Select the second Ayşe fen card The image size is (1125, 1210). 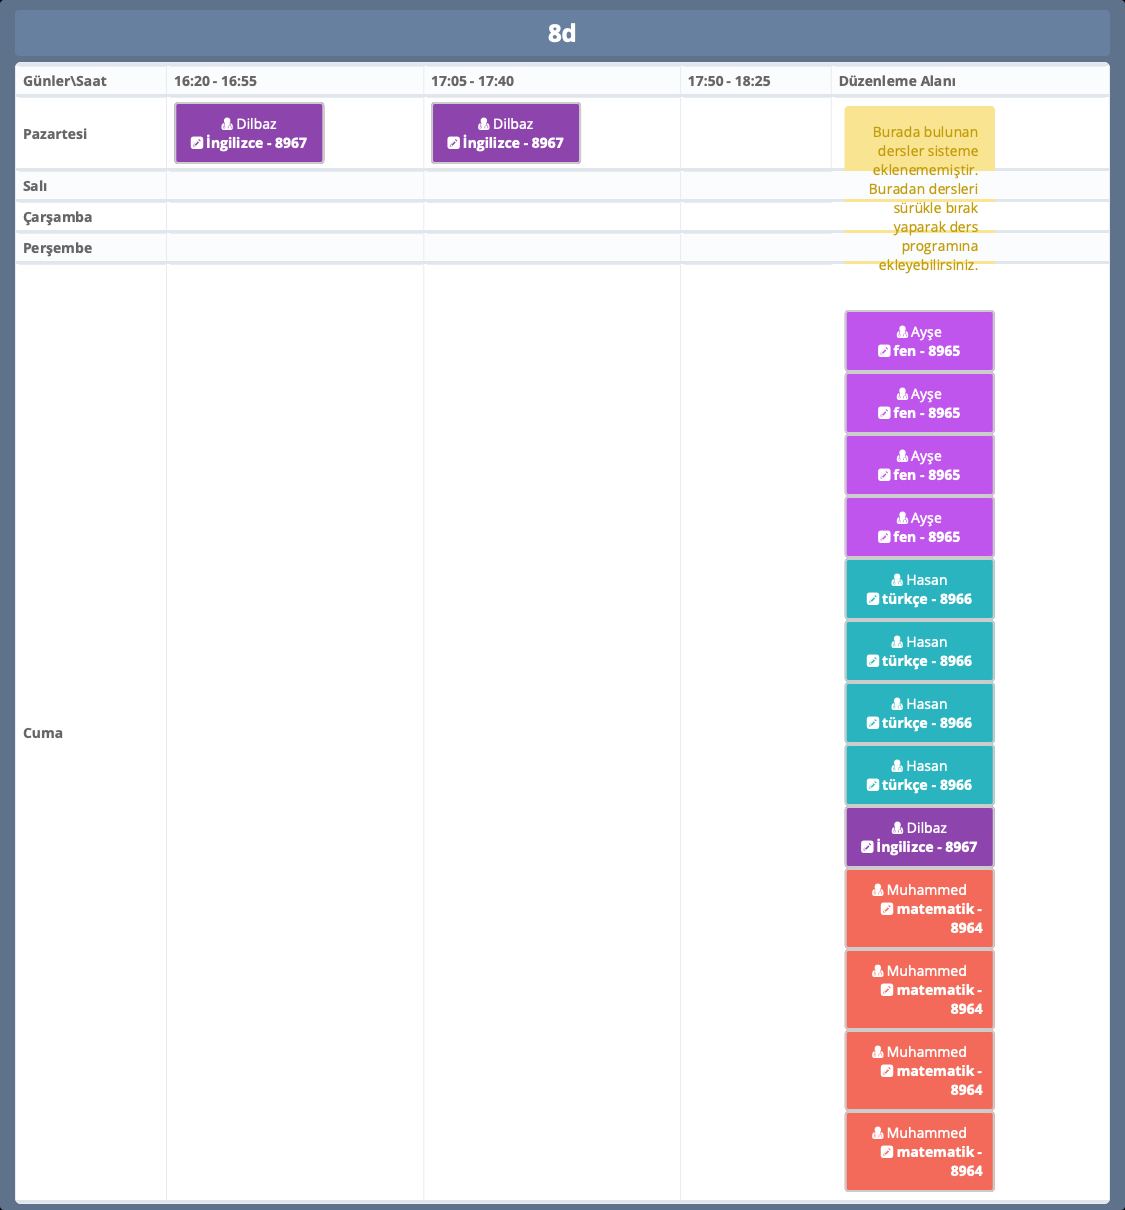pyautogui.click(x=919, y=403)
